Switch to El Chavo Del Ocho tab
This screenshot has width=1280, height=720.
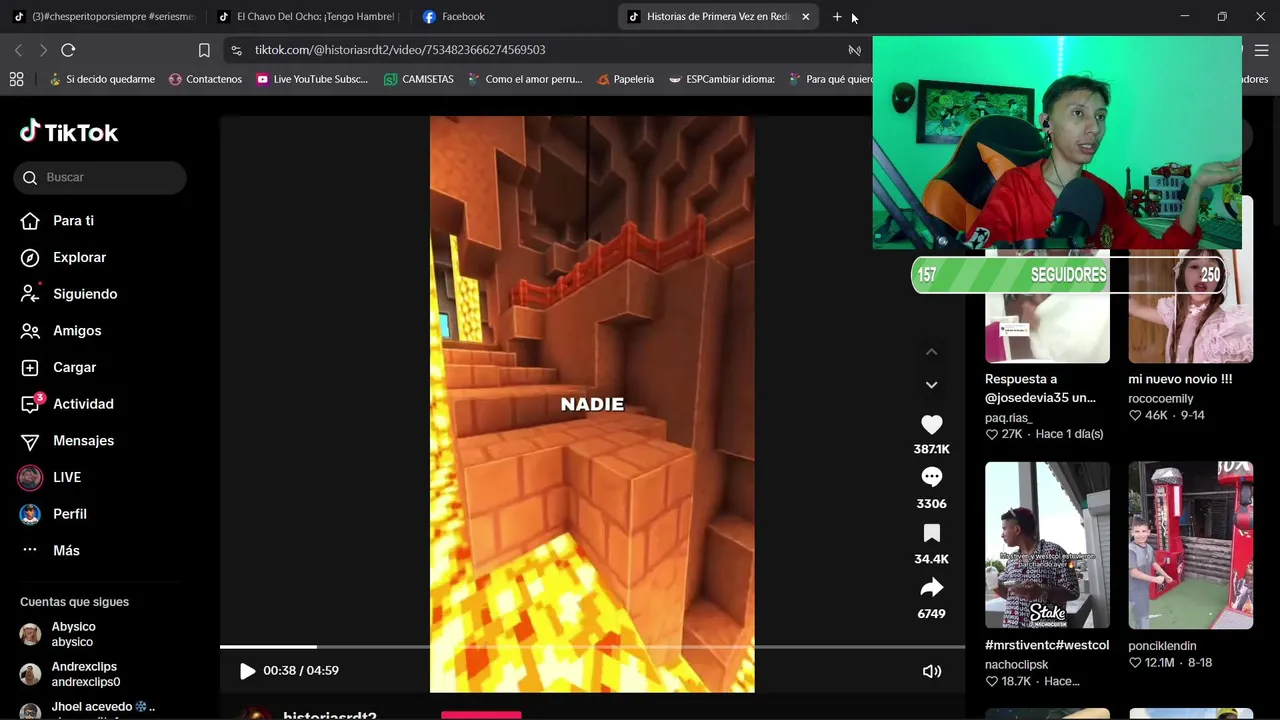click(309, 17)
